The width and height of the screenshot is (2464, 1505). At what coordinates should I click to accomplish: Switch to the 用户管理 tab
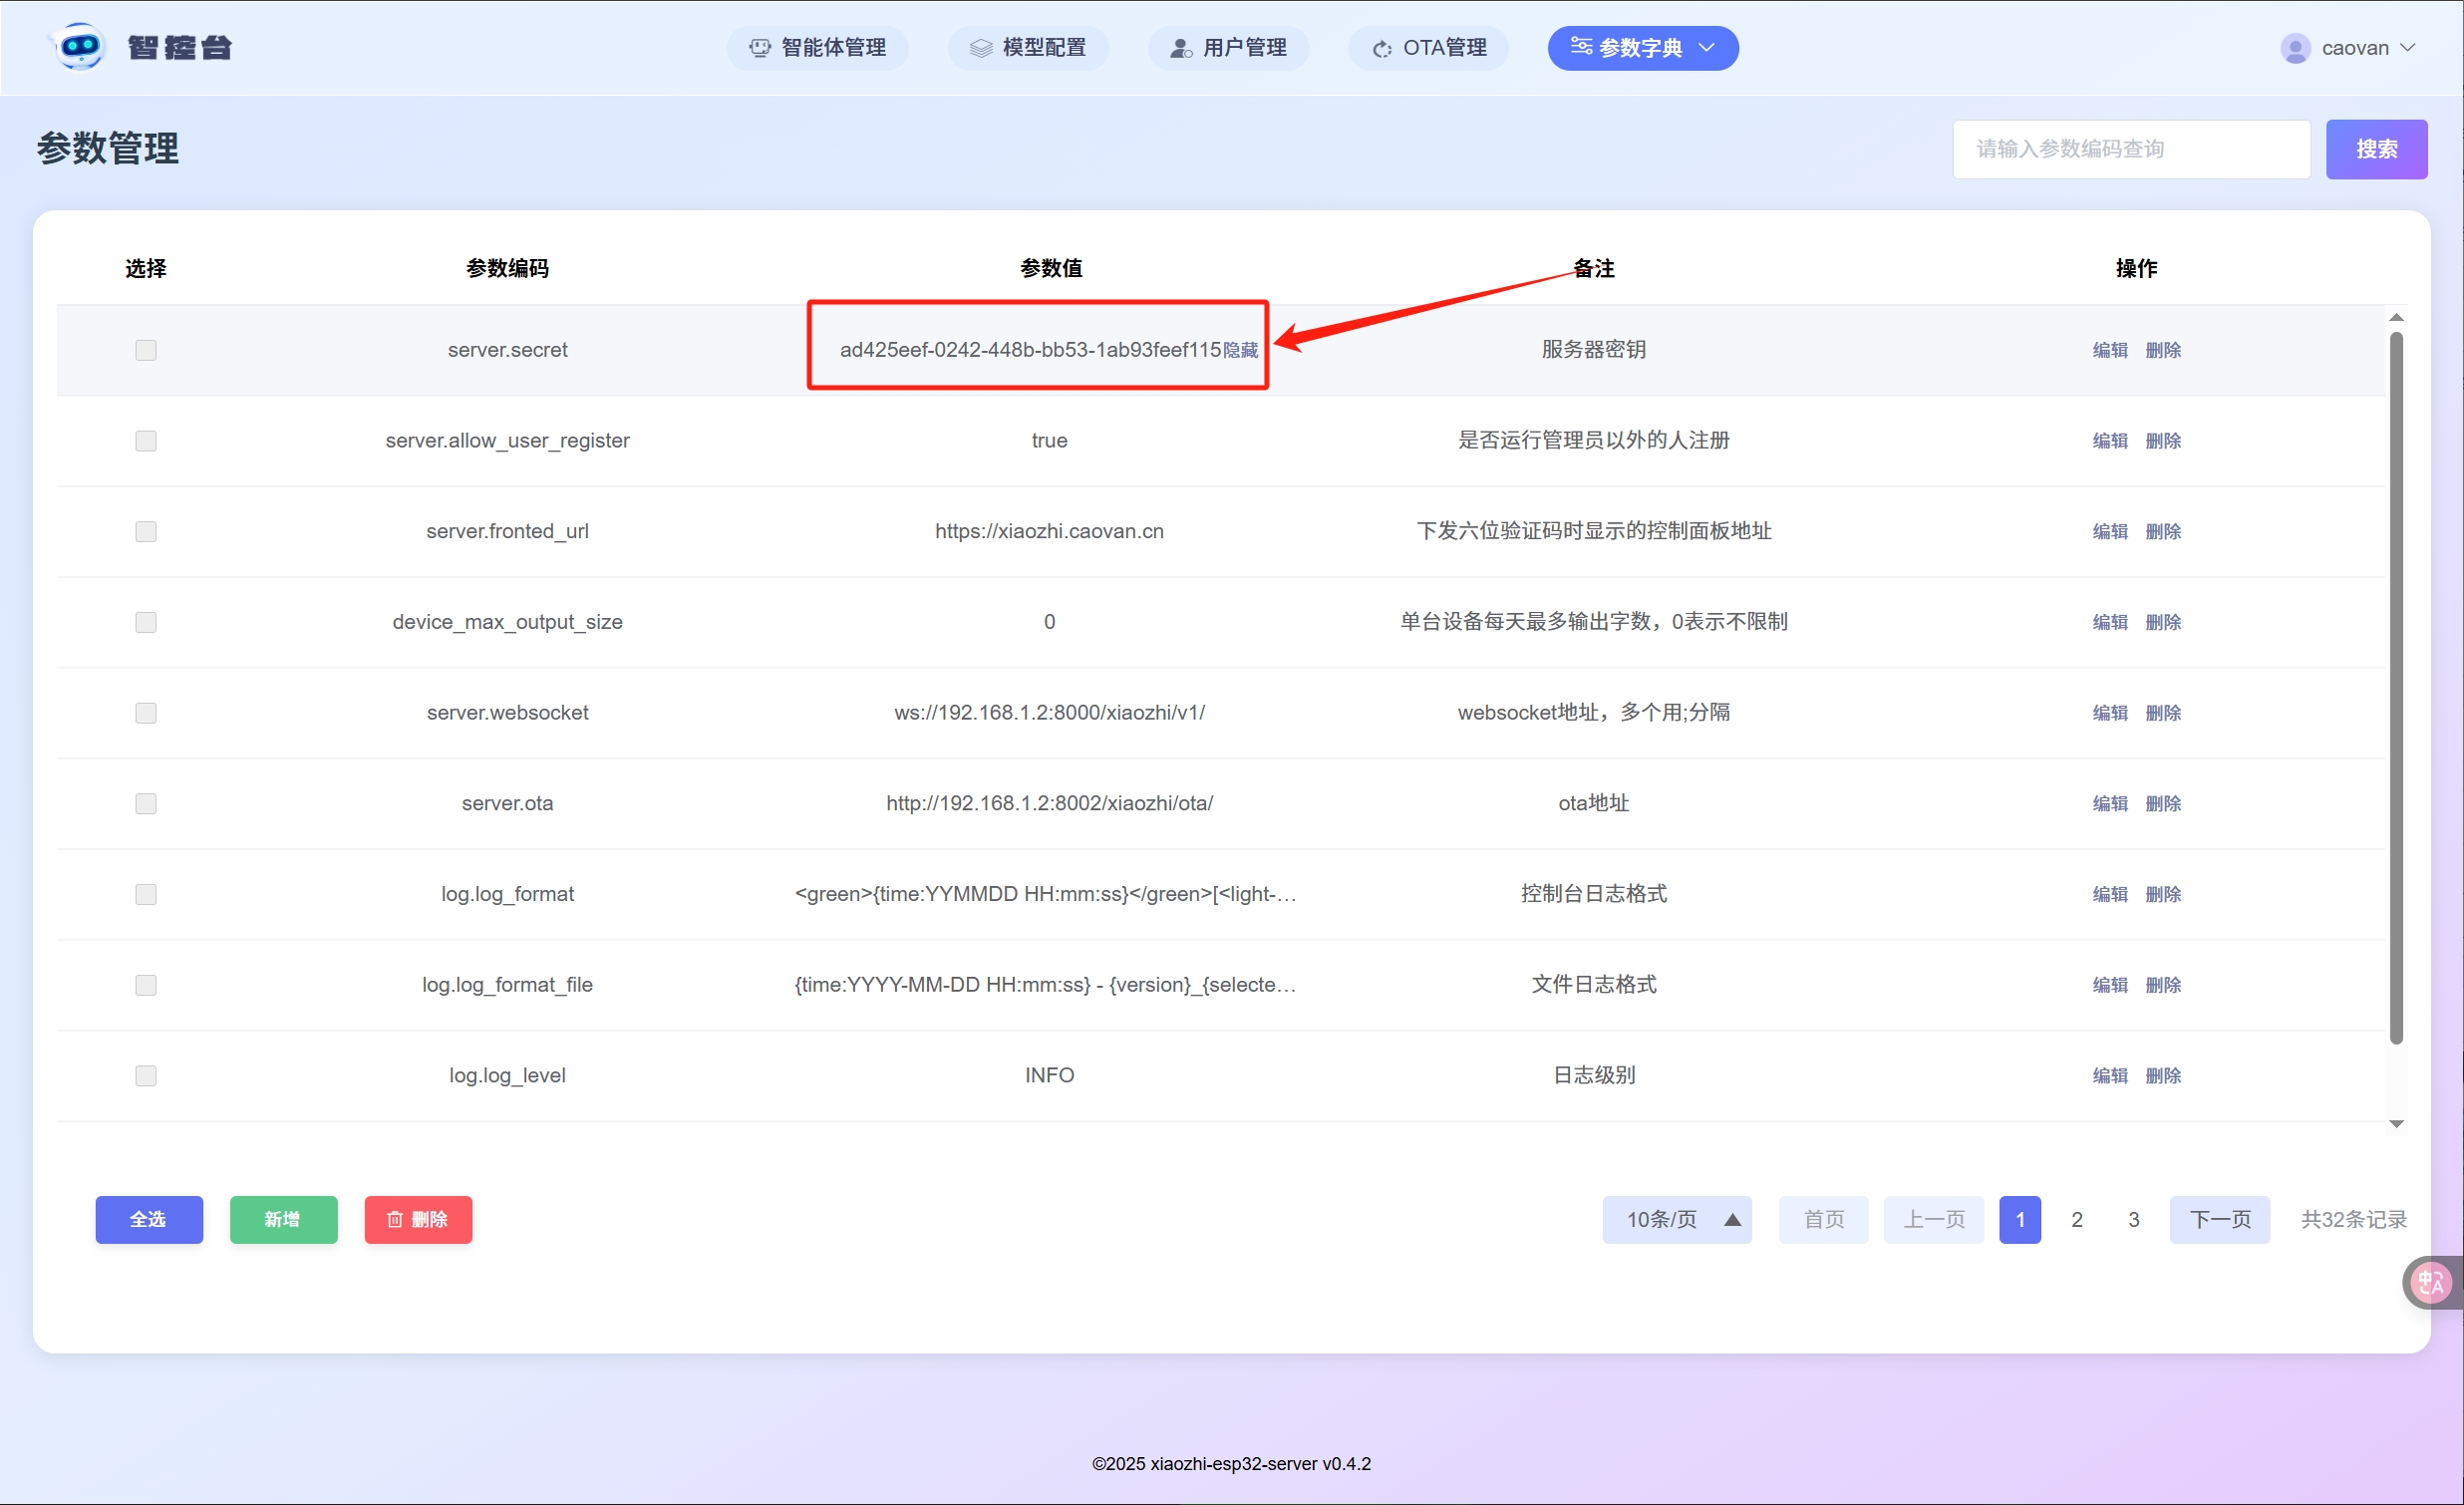[1229, 48]
